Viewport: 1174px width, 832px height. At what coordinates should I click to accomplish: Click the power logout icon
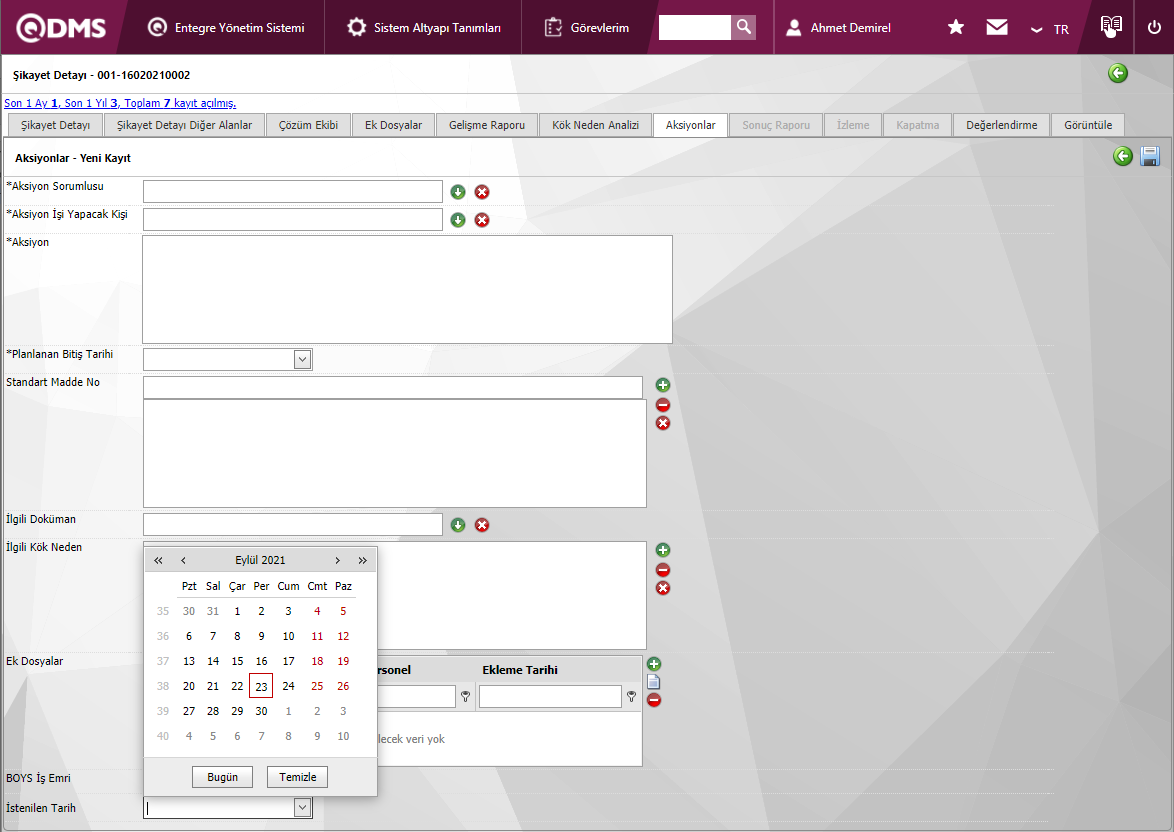point(1154,27)
